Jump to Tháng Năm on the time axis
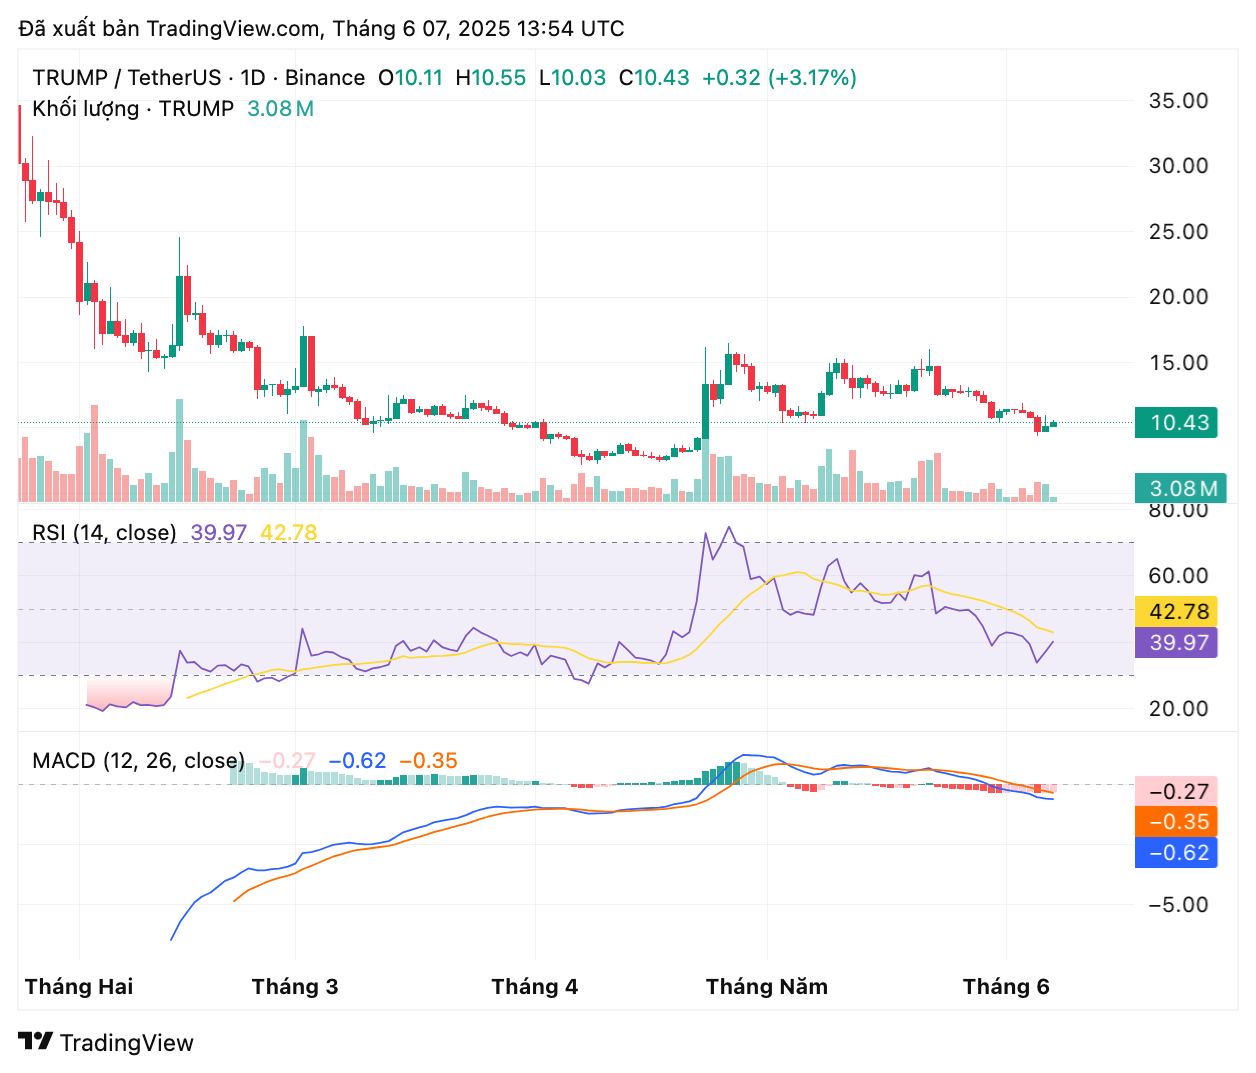The height and width of the screenshot is (1073, 1256). tap(767, 987)
